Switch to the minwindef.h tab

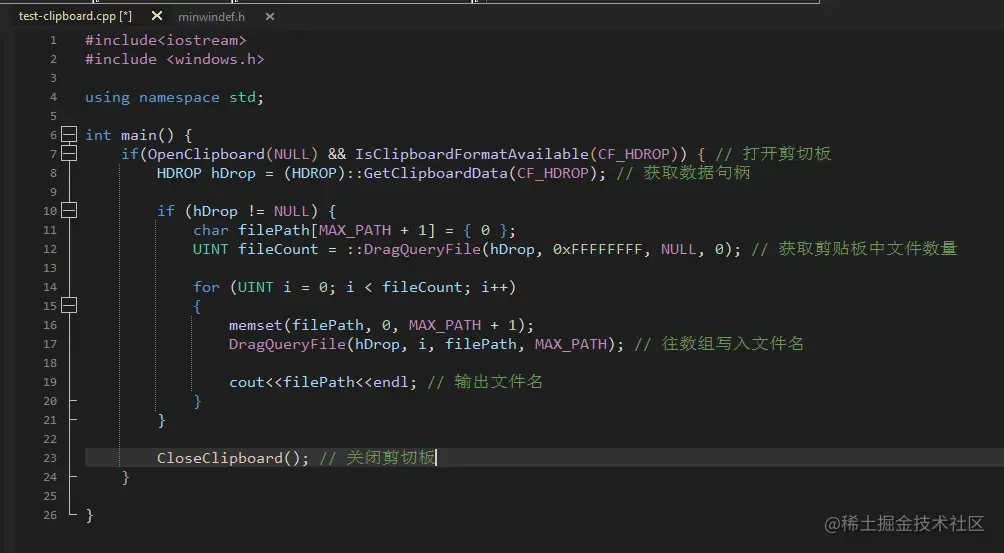(x=211, y=17)
